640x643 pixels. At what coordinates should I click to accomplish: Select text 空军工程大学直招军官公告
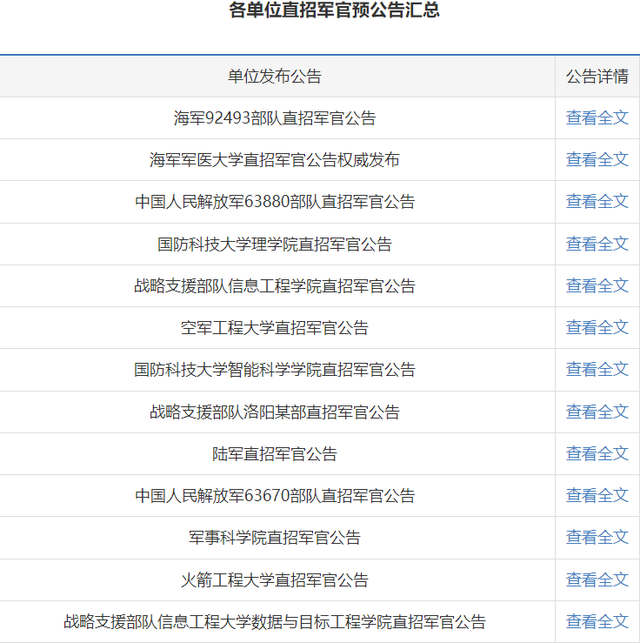pyautogui.click(x=275, y=328)
